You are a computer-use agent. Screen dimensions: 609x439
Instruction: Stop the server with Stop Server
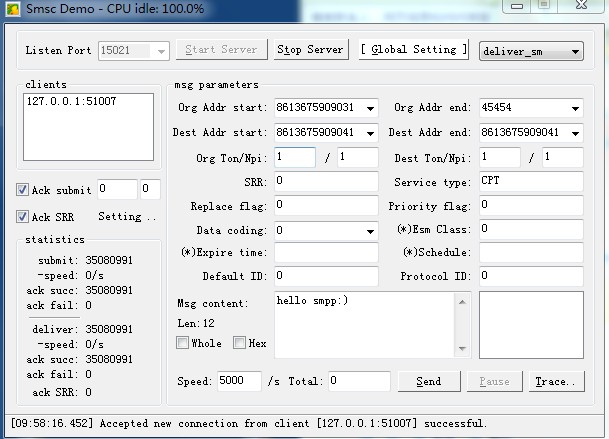pos(310,50)
